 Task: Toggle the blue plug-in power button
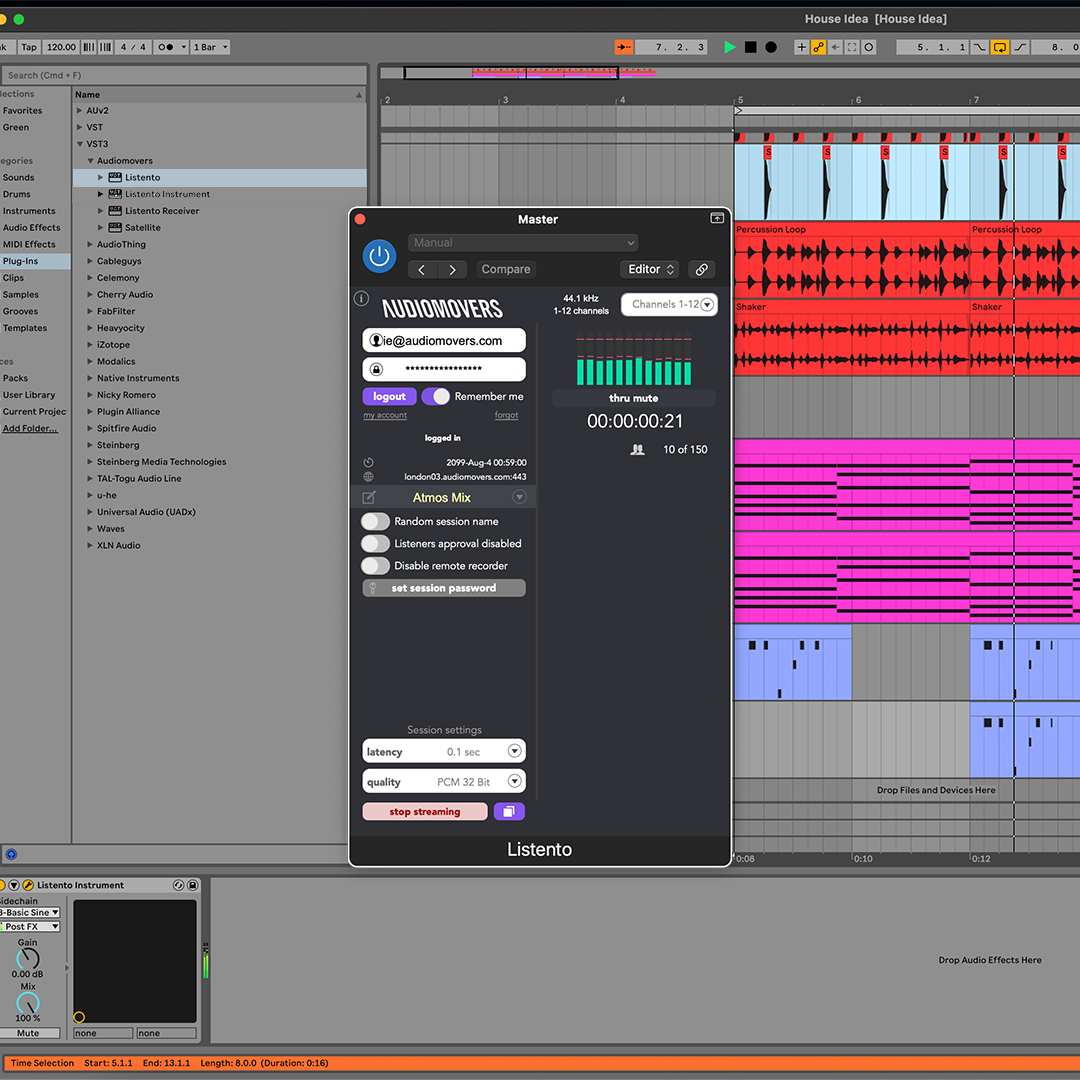pos(379,256)
